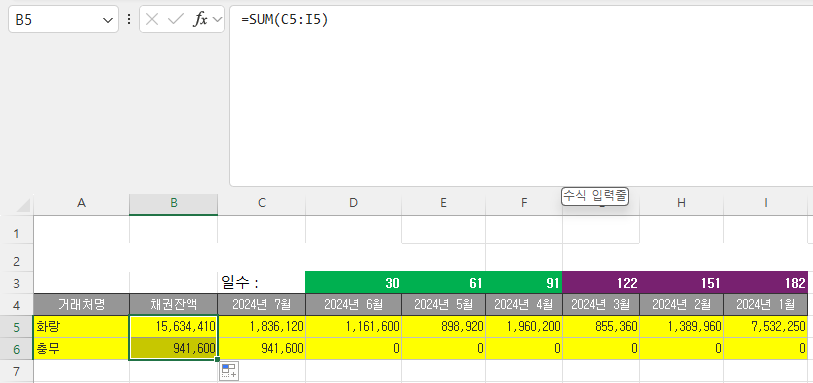Click the '2024년 7월' header cell
The image size is (813, 383).
point(262,305)
